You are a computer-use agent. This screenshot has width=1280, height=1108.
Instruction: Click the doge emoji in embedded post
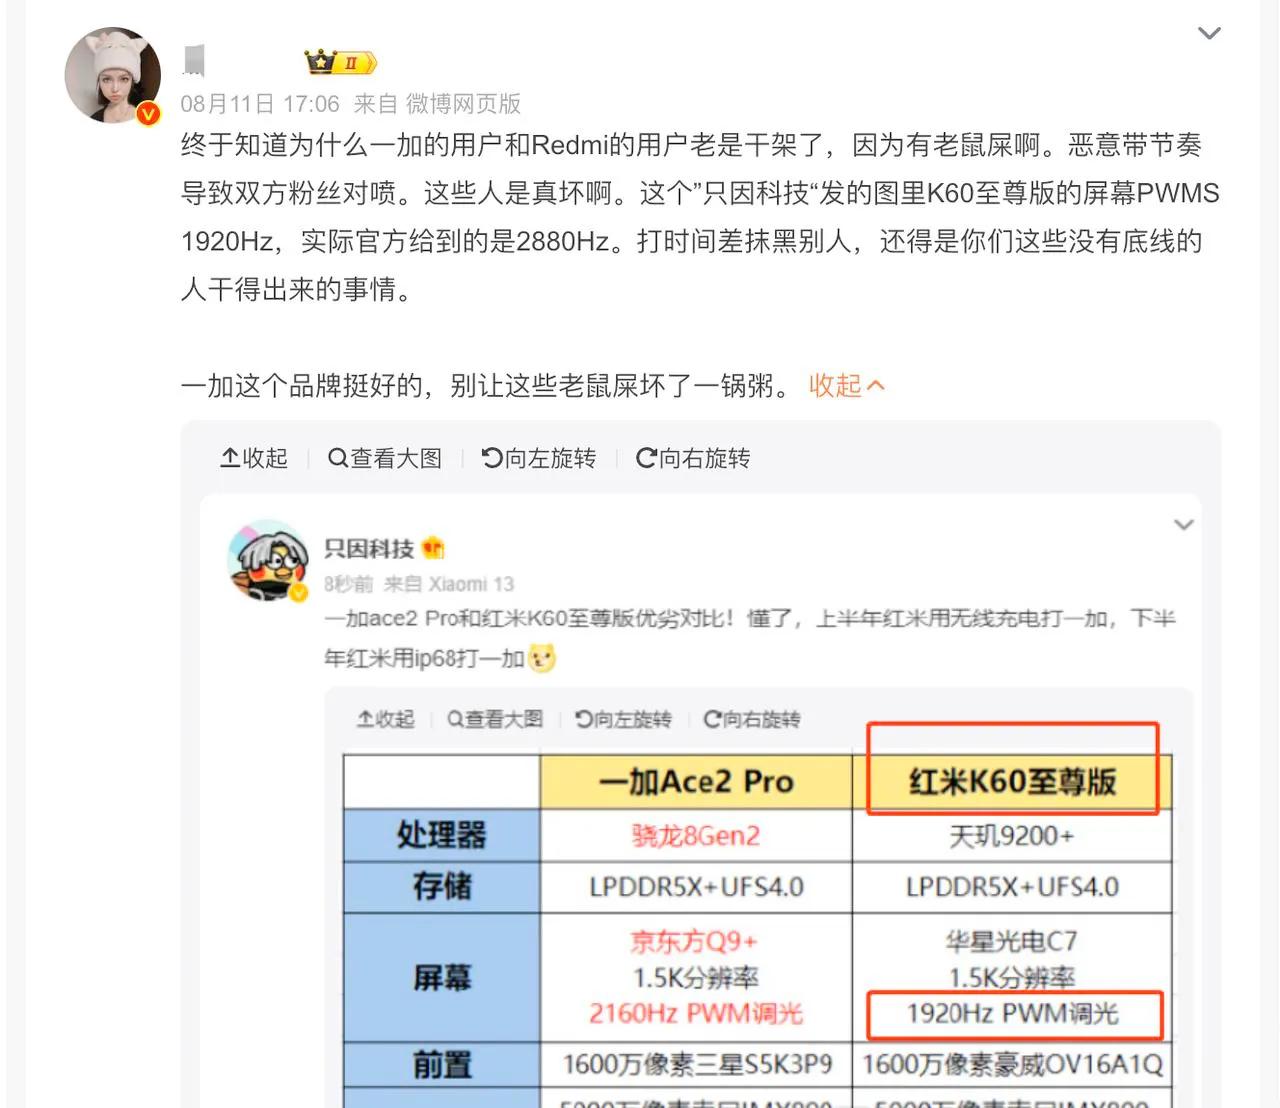[542, 658]
